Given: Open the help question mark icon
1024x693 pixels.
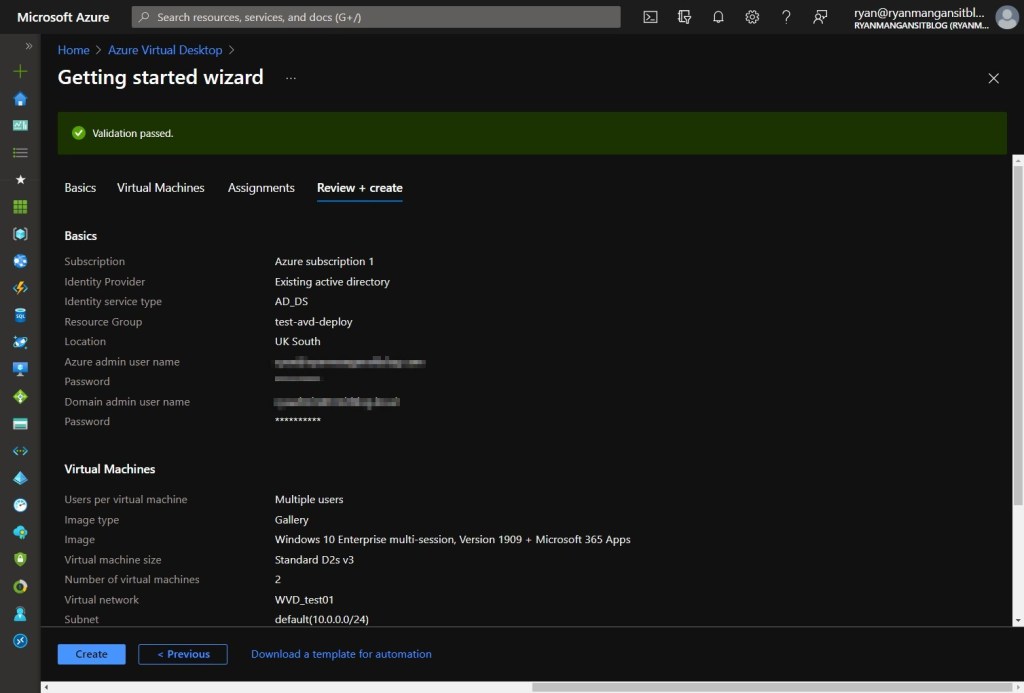Looking at the screenshot, I should pos(786,17).
